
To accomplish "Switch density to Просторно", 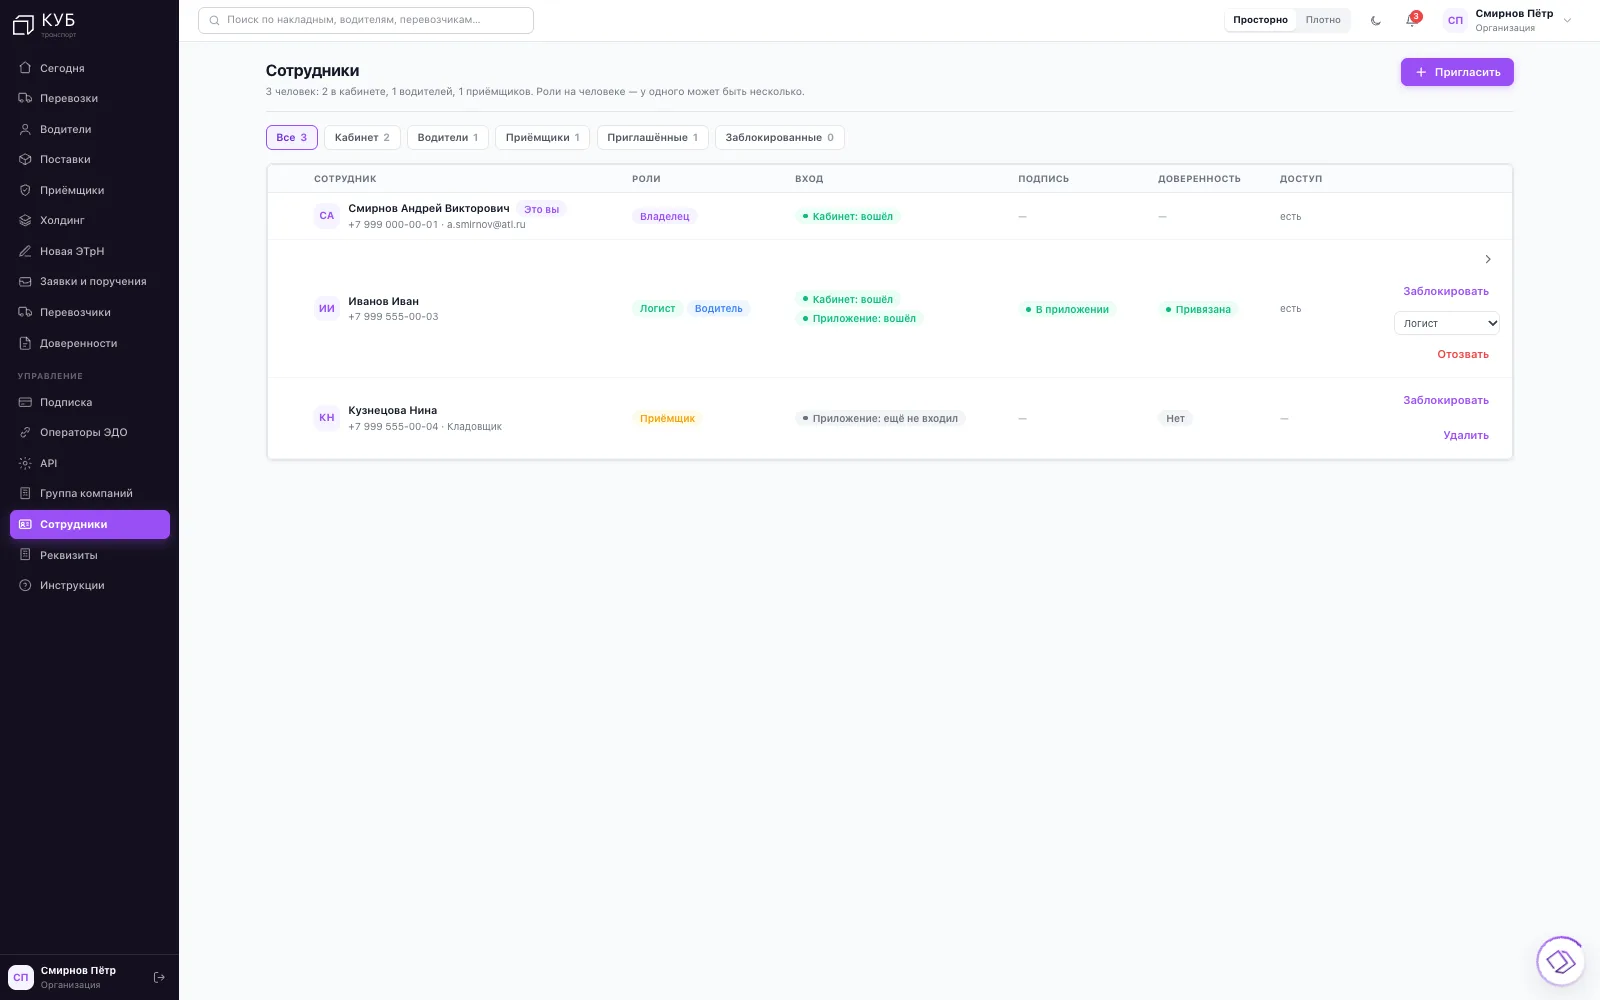I will [1260, 20].
